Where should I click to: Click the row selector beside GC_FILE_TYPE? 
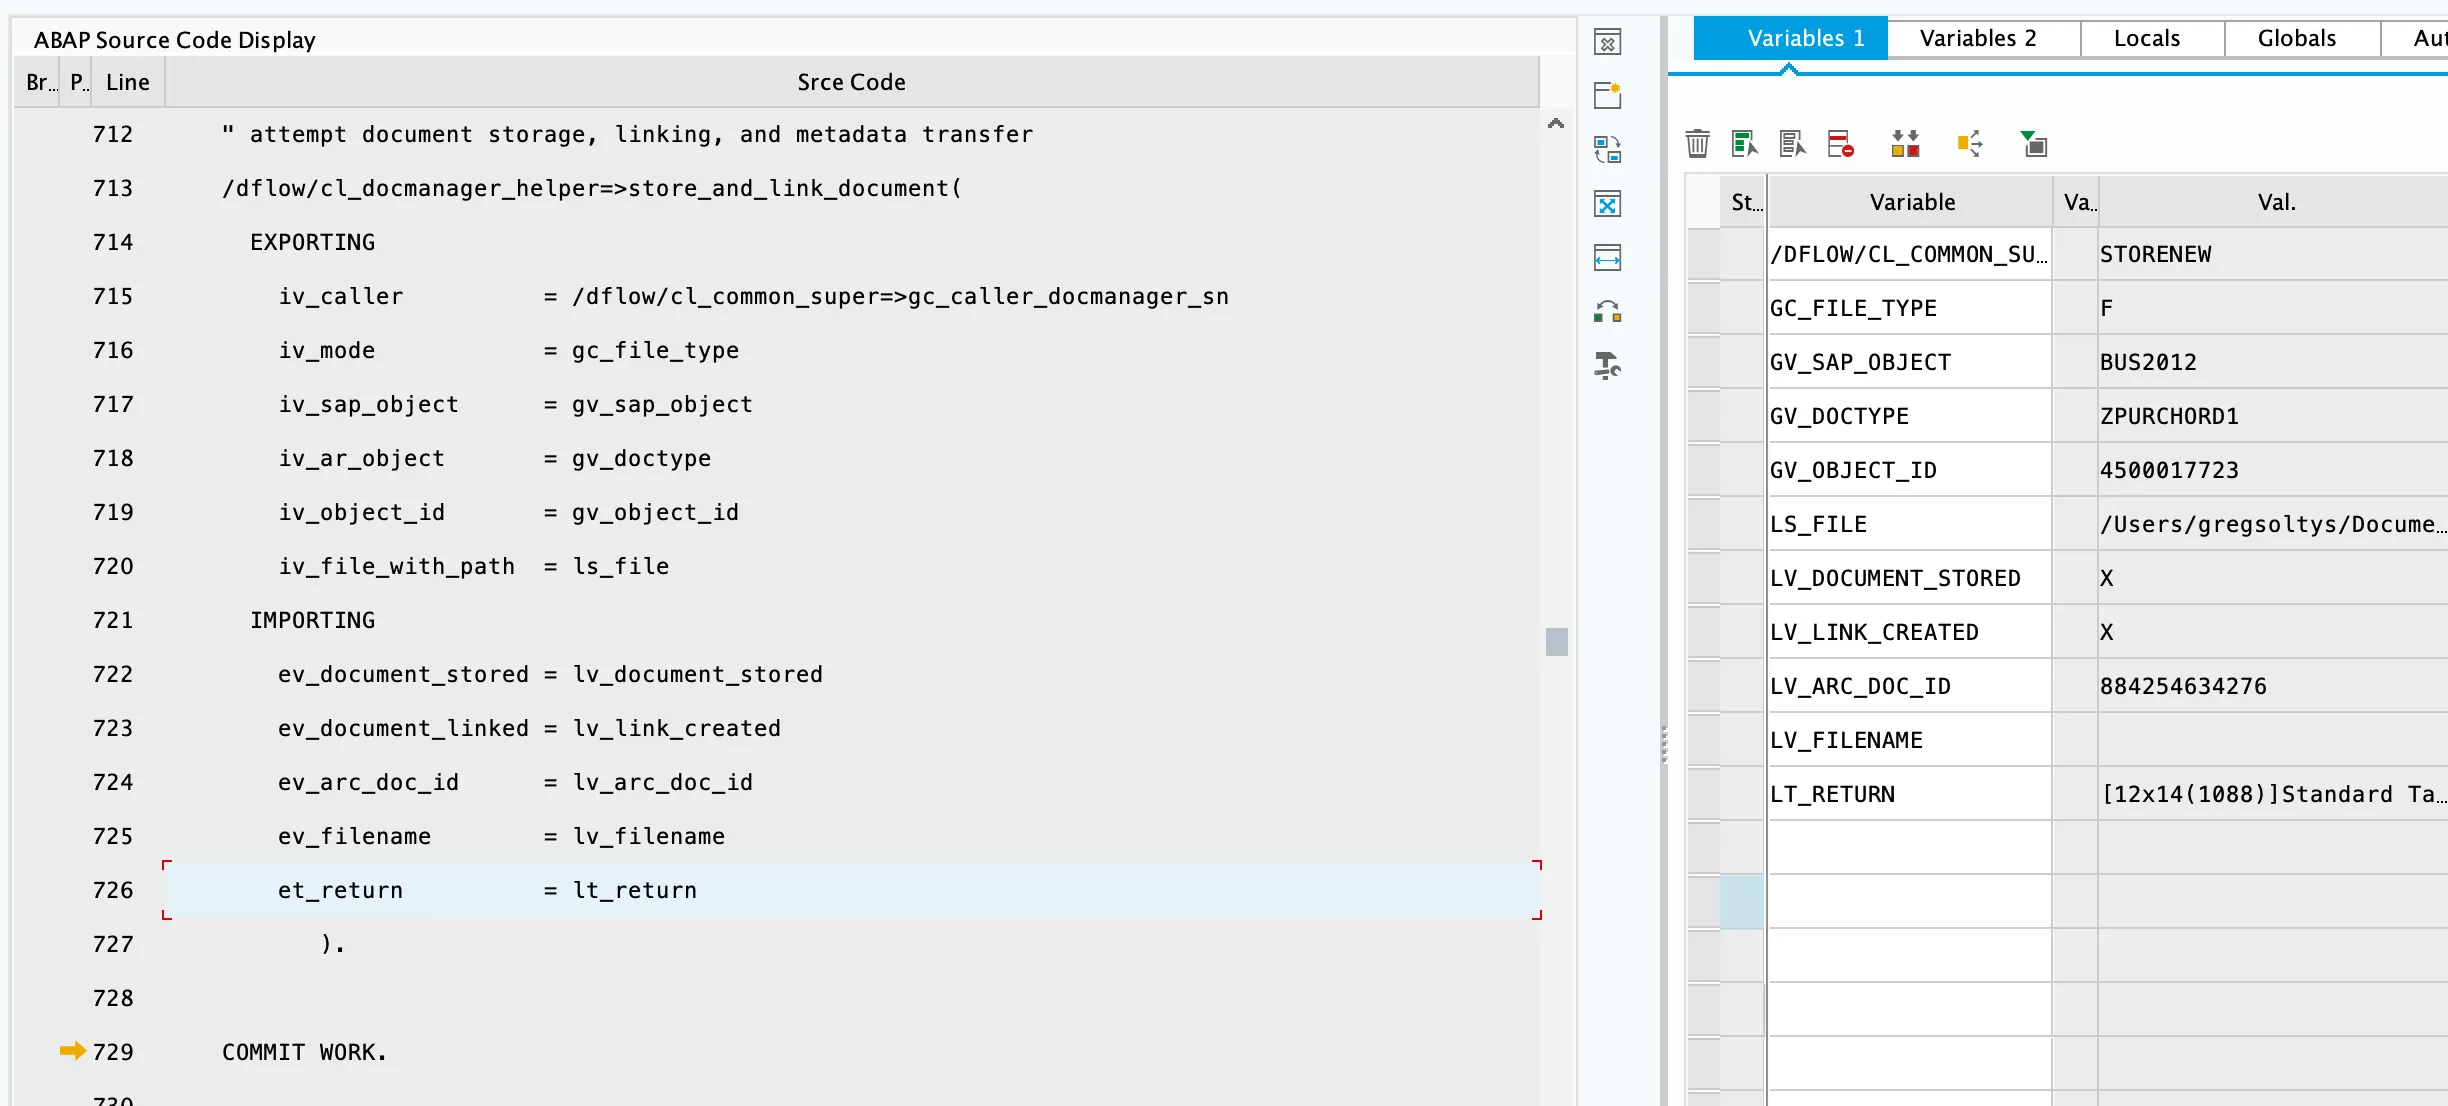tap(1703, 308)
